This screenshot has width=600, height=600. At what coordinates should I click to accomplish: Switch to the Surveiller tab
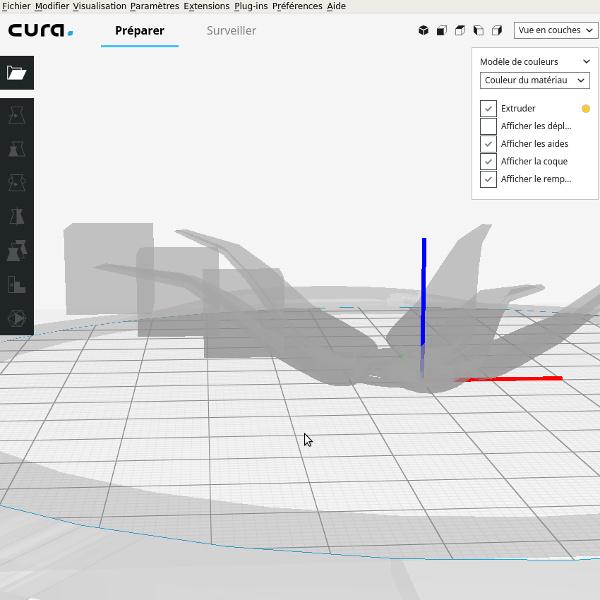231,31
